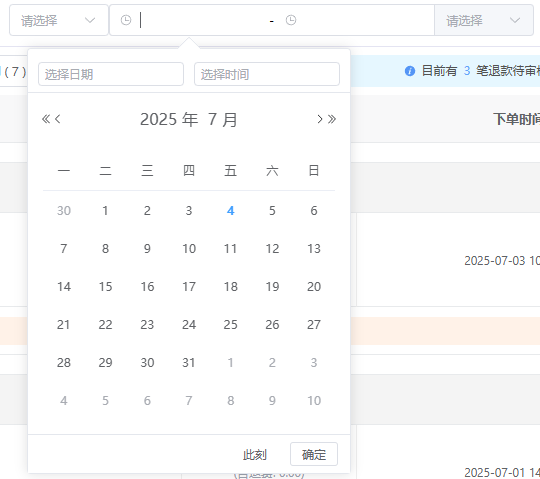Click the blue refund count 3 link
540x479 pixels.
pyautogui.click(x=467, y=71)
